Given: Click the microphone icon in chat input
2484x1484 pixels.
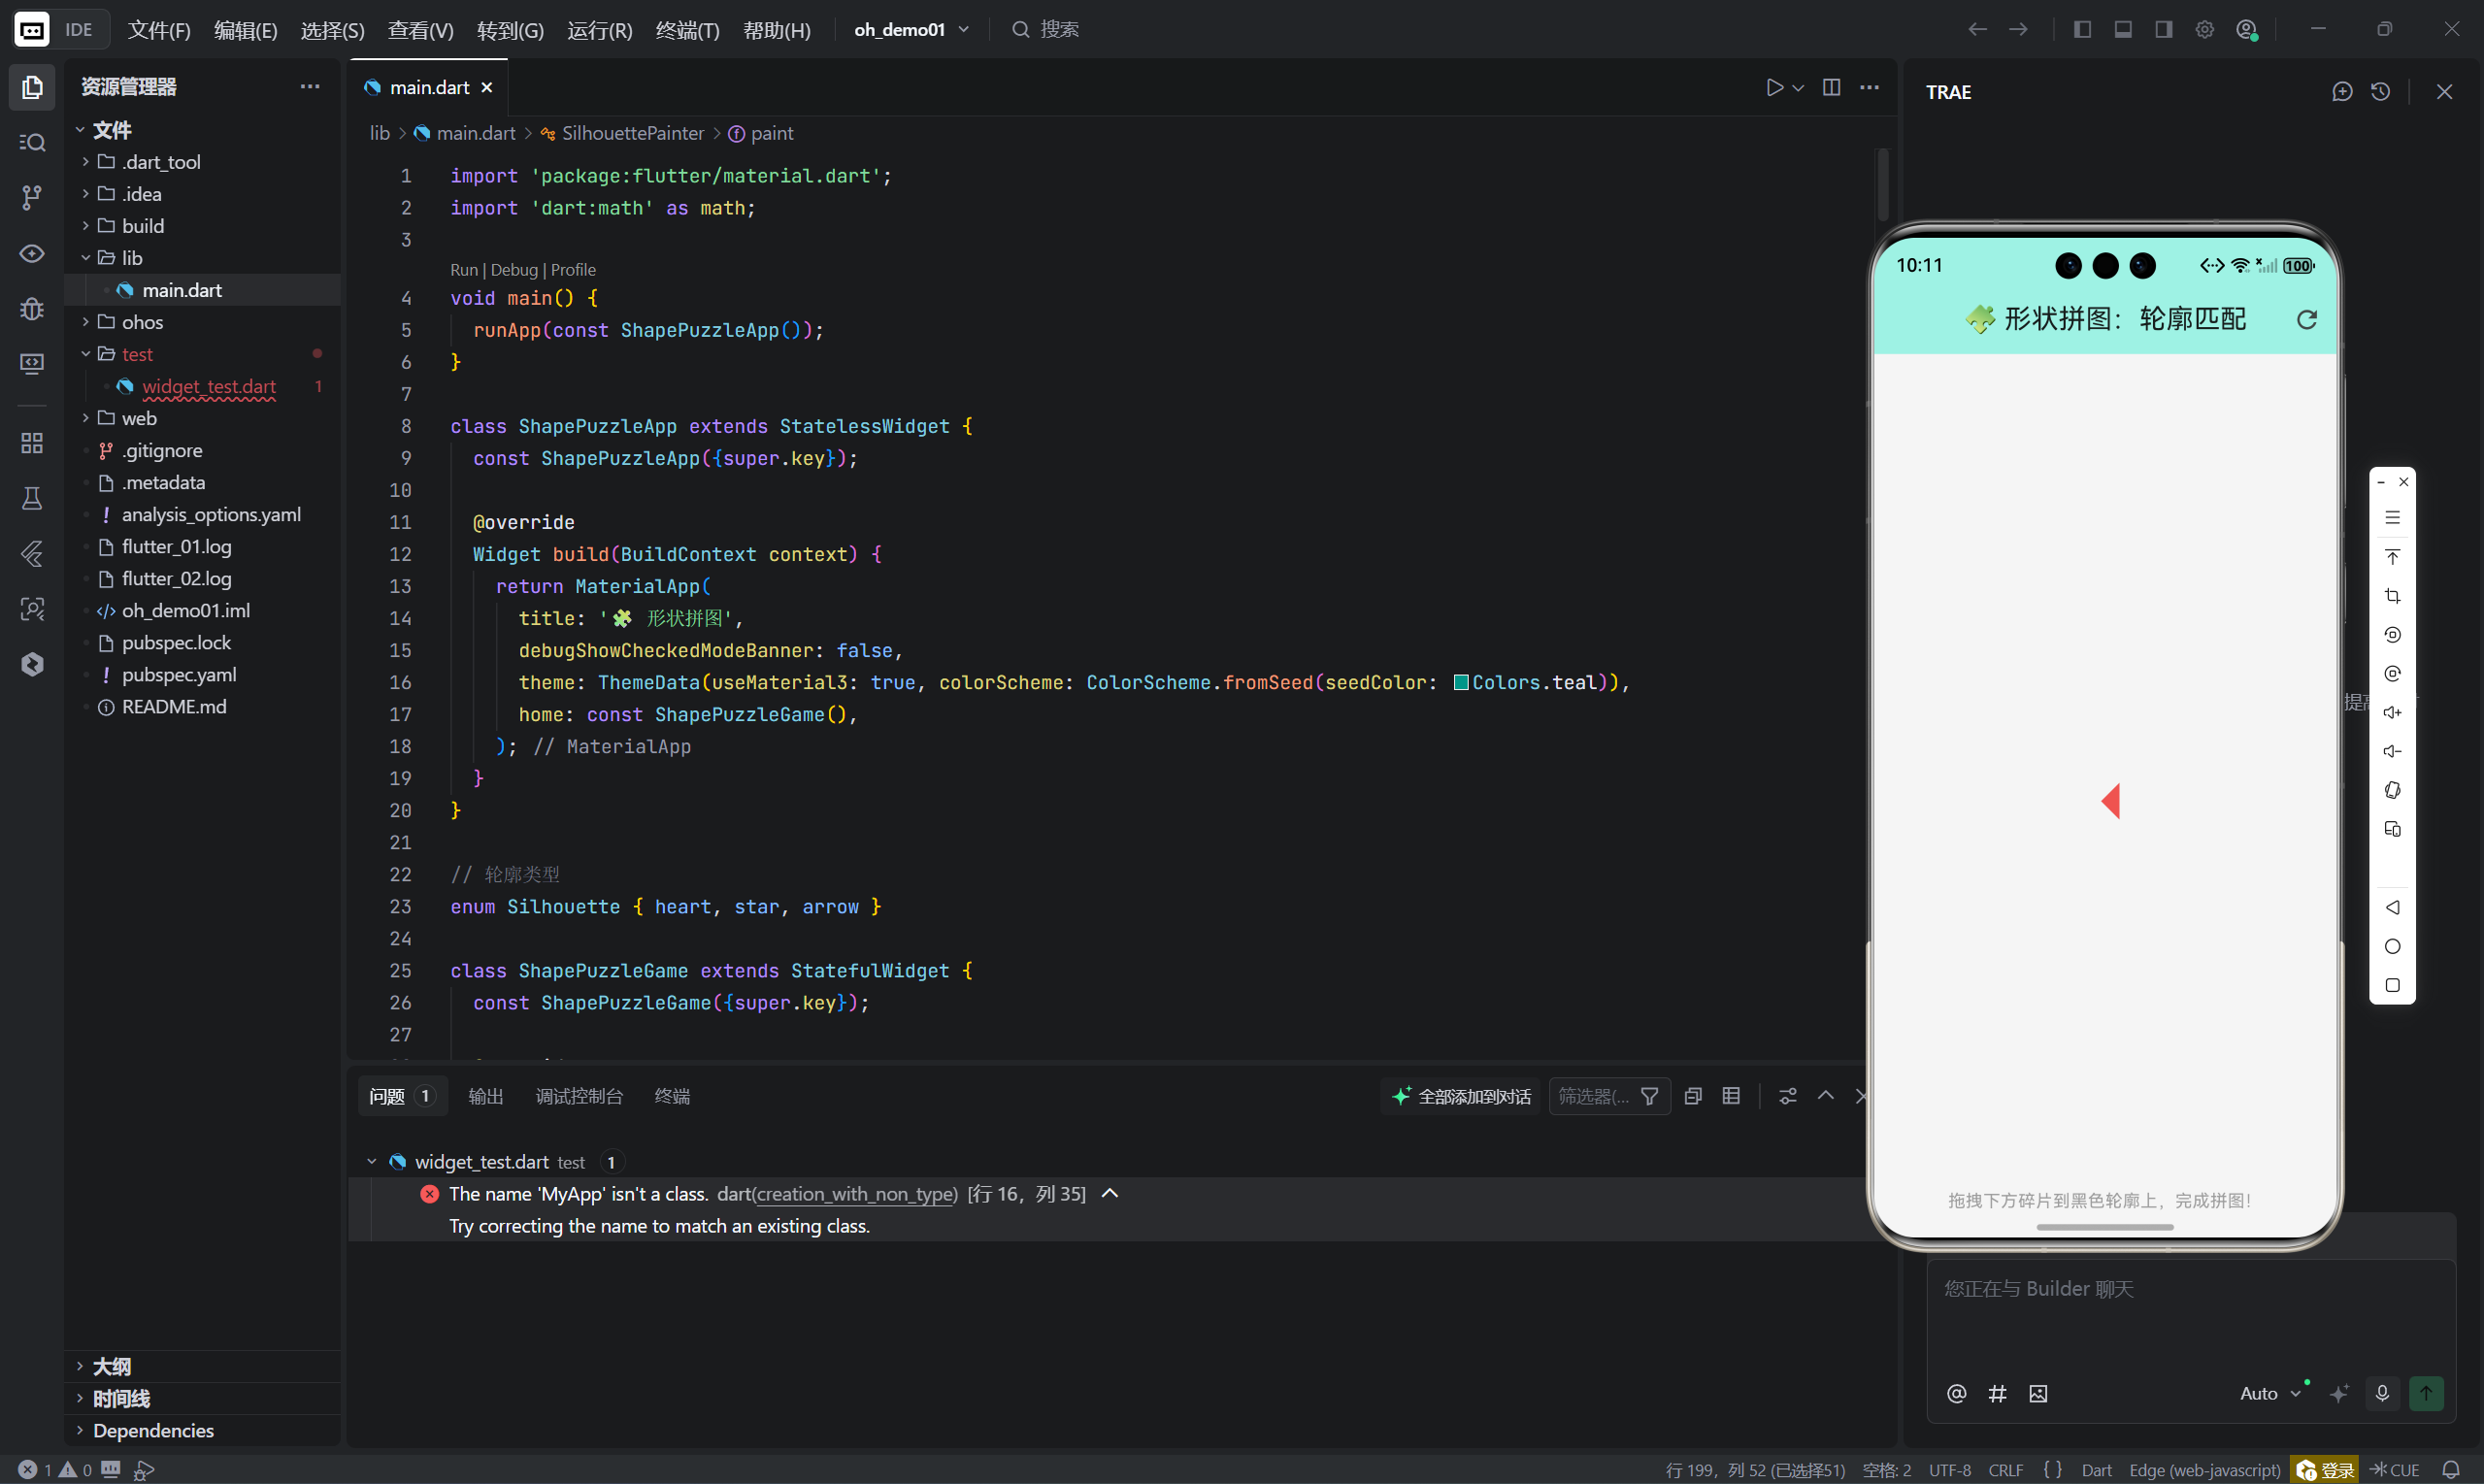Looking at the screenshot, I should [x=2382, y=1393].
